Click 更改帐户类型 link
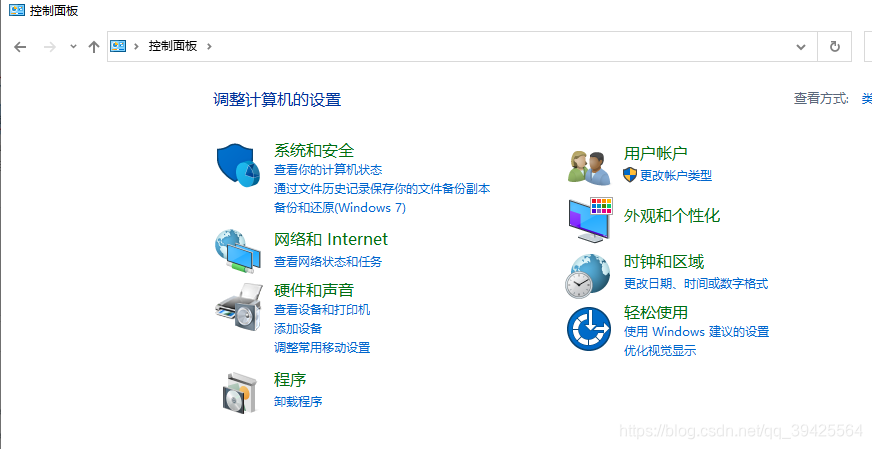This screenshot has height=449, width=872. click(x=676, y=176)
